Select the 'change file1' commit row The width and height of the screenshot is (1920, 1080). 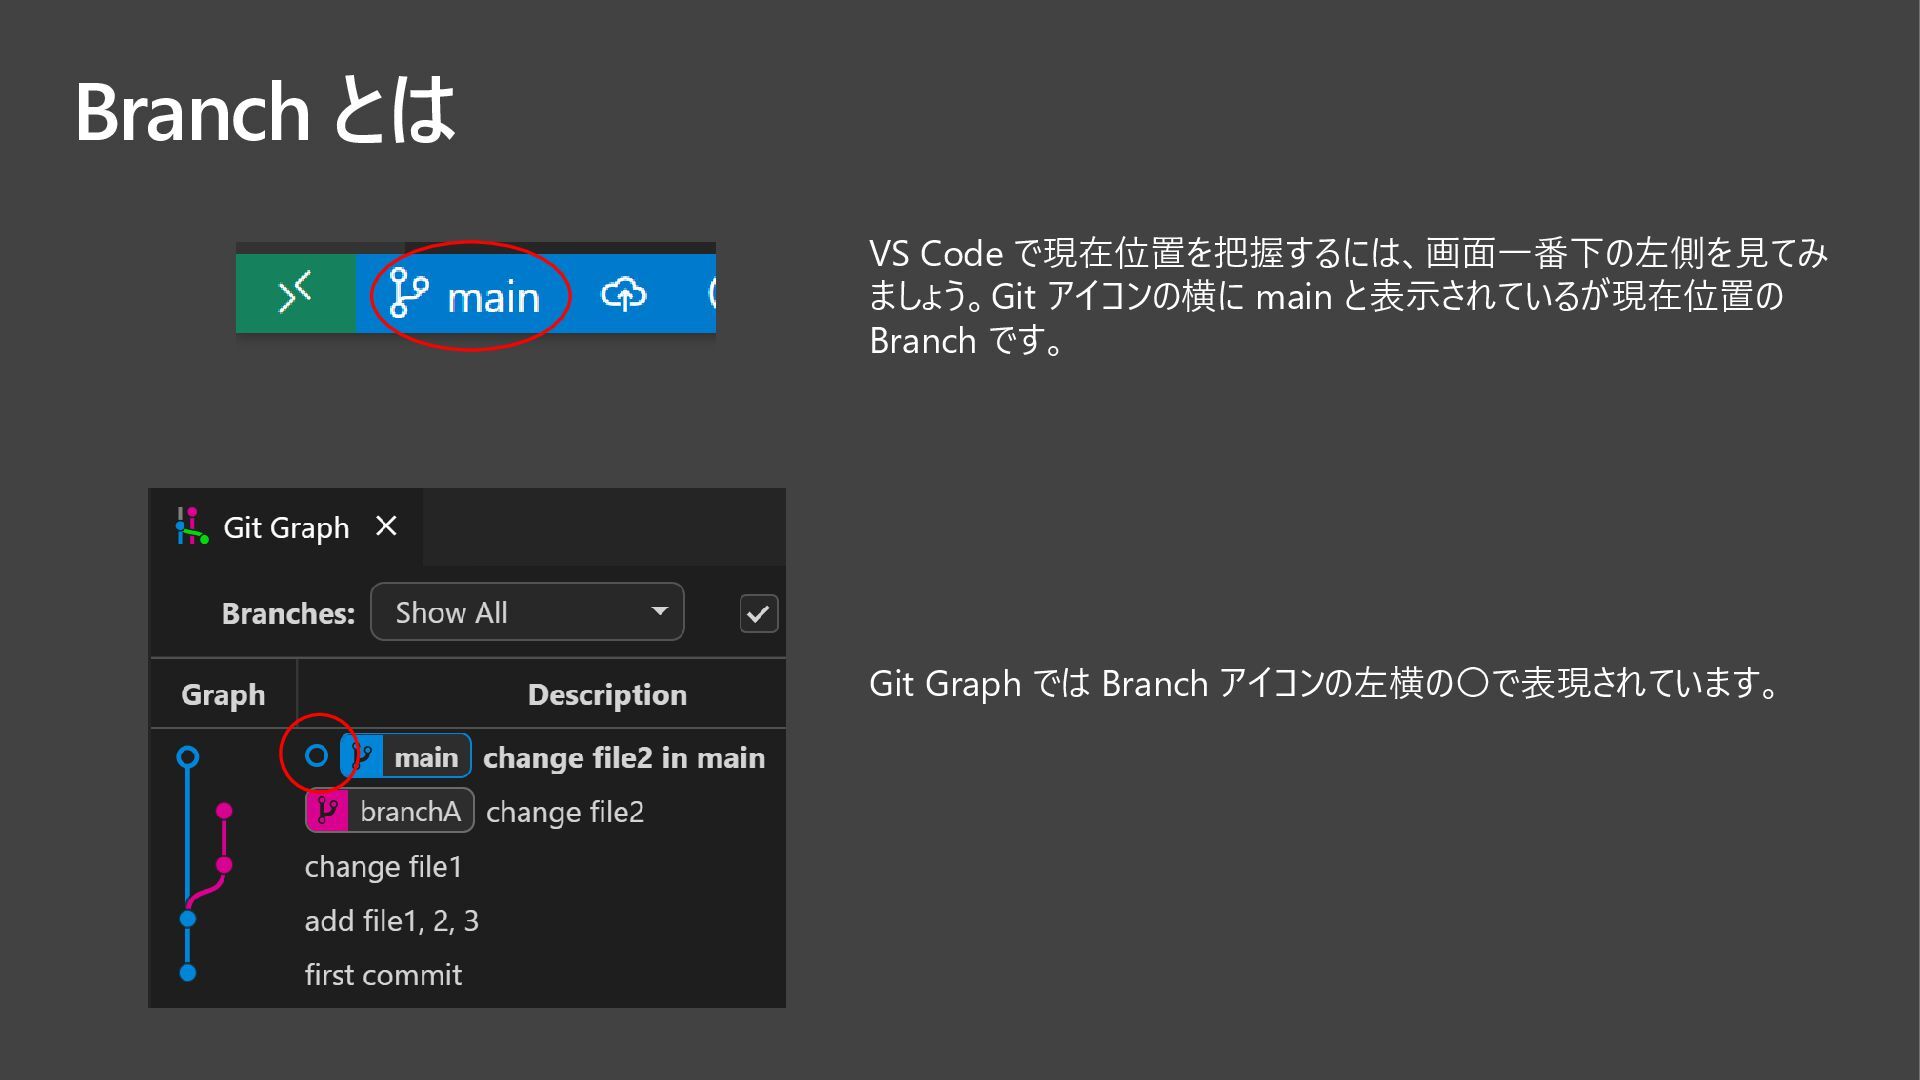point(383,866)
